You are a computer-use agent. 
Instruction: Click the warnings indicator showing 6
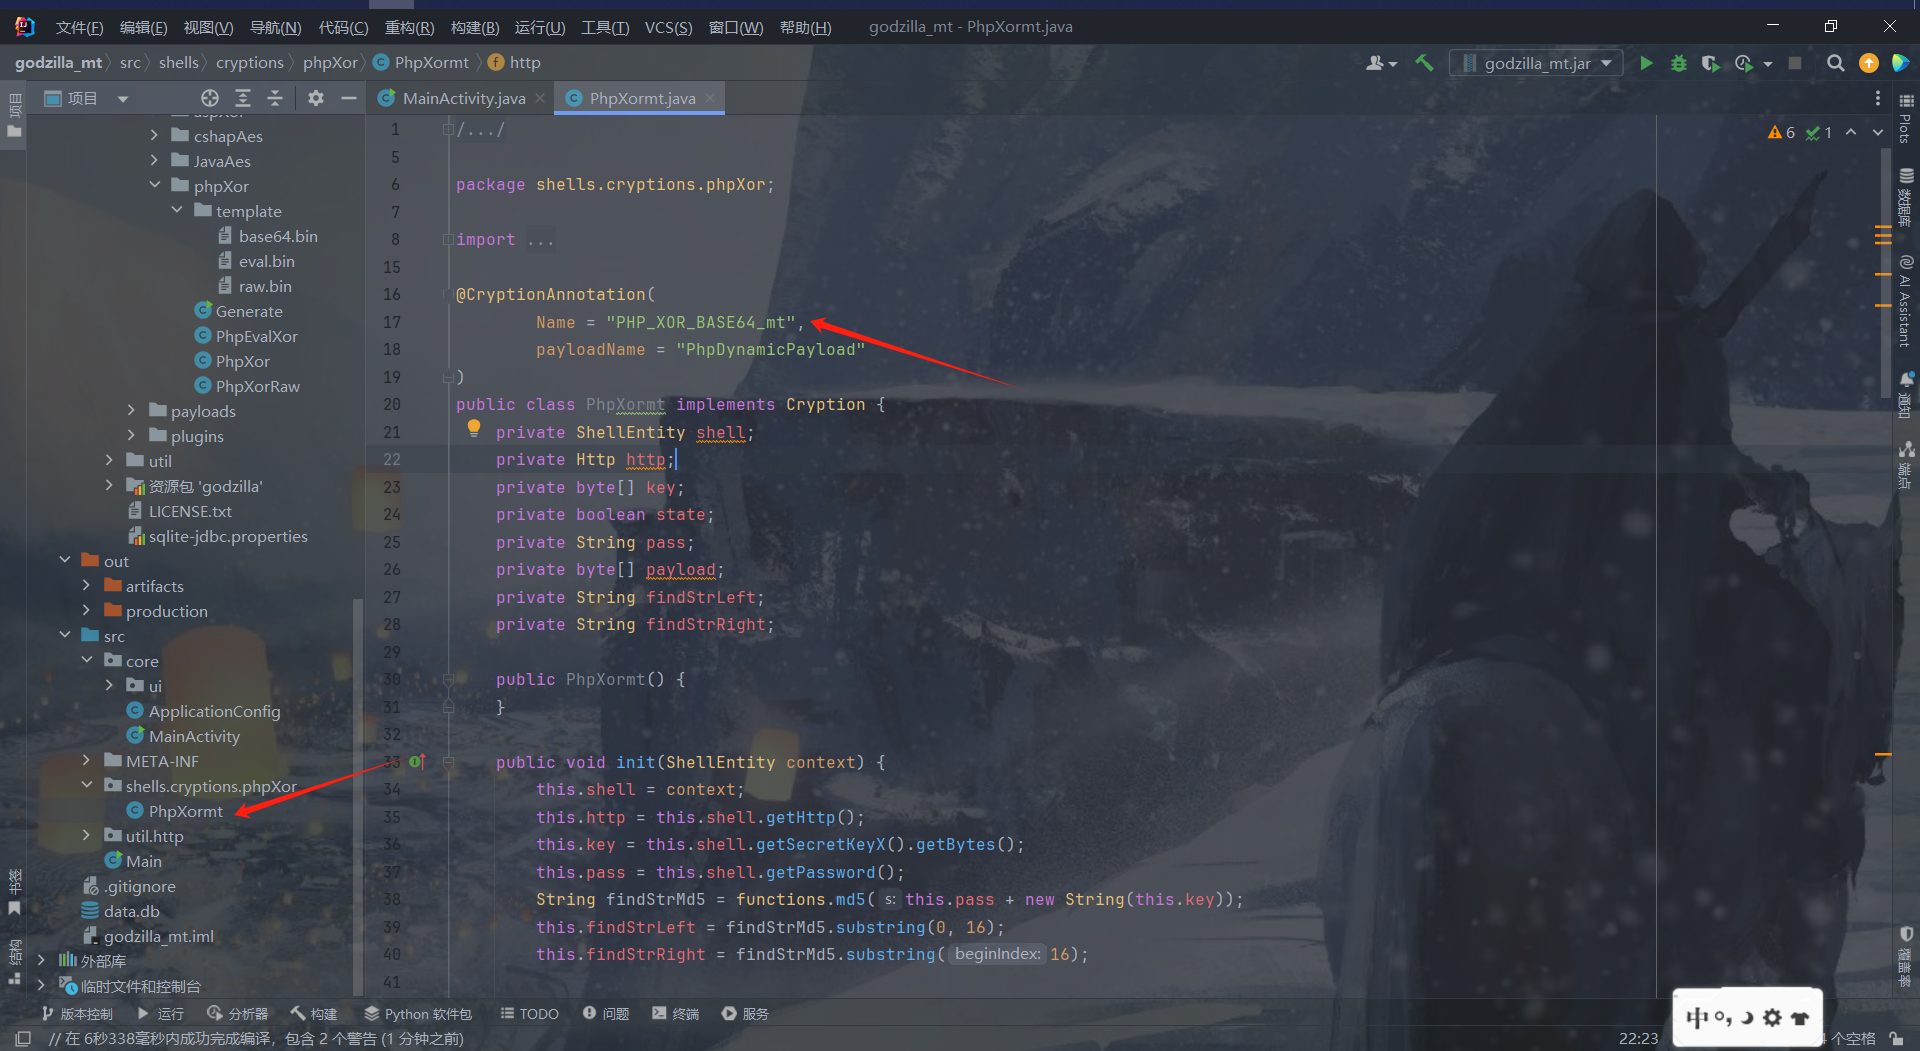(x=1781, y=132)
